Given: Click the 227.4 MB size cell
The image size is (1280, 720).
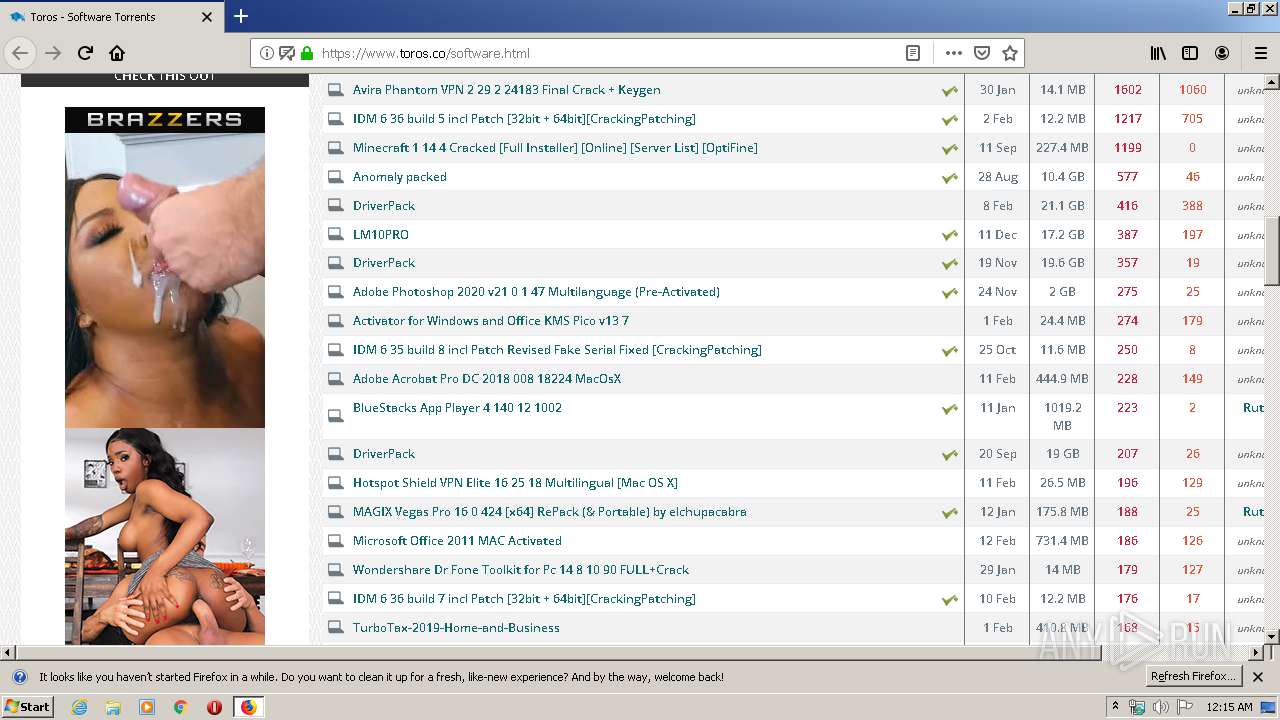Looking at the screenshot, I should [x=1062, y=148].
